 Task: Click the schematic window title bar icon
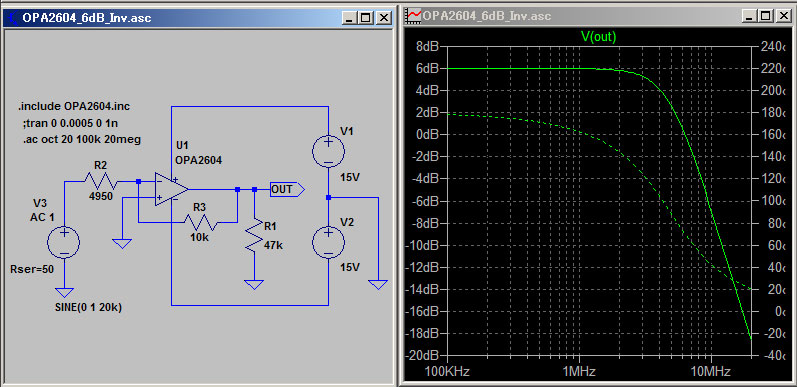point(11,18)
